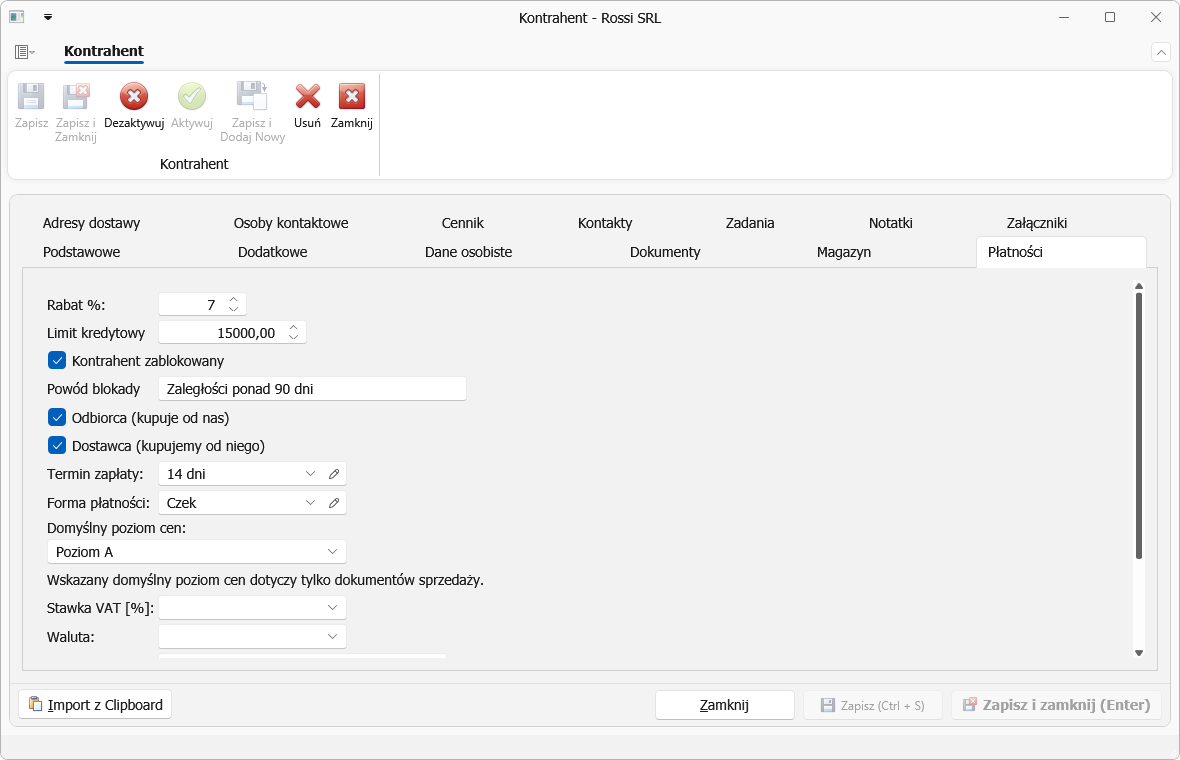Open the Kontrahent ribbon tab
The image size is (1180, 760).
pos(104,51)
